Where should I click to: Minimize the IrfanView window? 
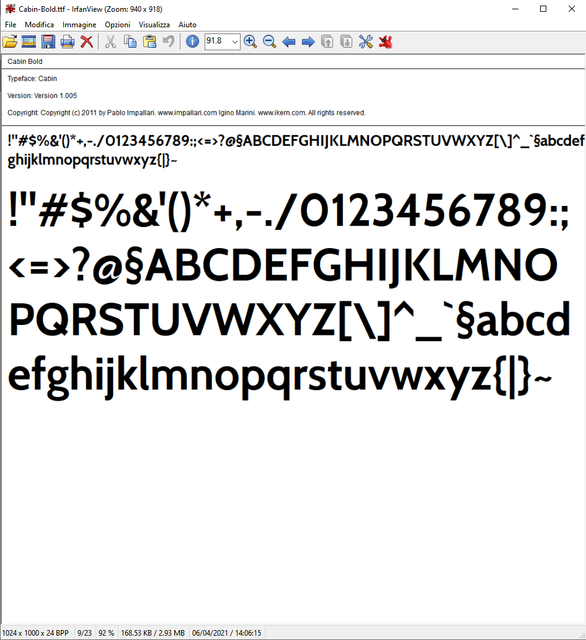pyautogui.click(x=515, y=9)
